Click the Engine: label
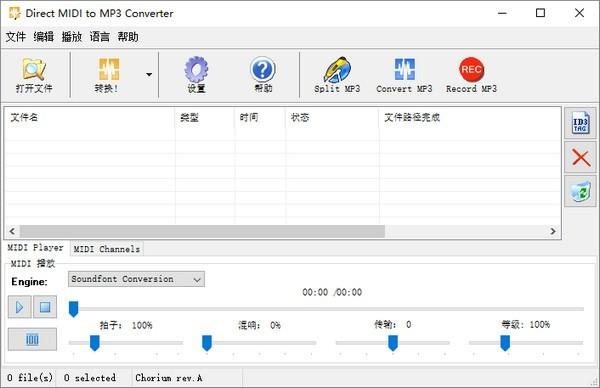 coord(29,282)
